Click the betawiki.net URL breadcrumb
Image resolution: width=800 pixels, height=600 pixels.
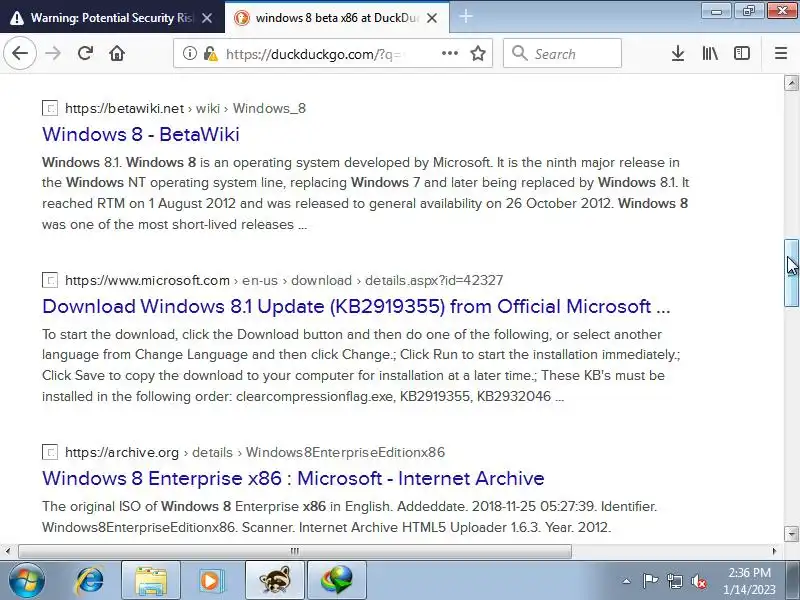pos(124,108)
